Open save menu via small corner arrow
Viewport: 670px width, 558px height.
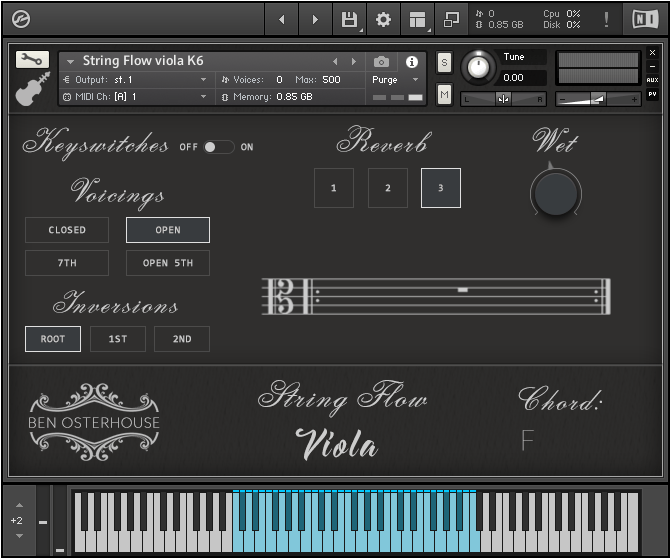coord(361,30)
